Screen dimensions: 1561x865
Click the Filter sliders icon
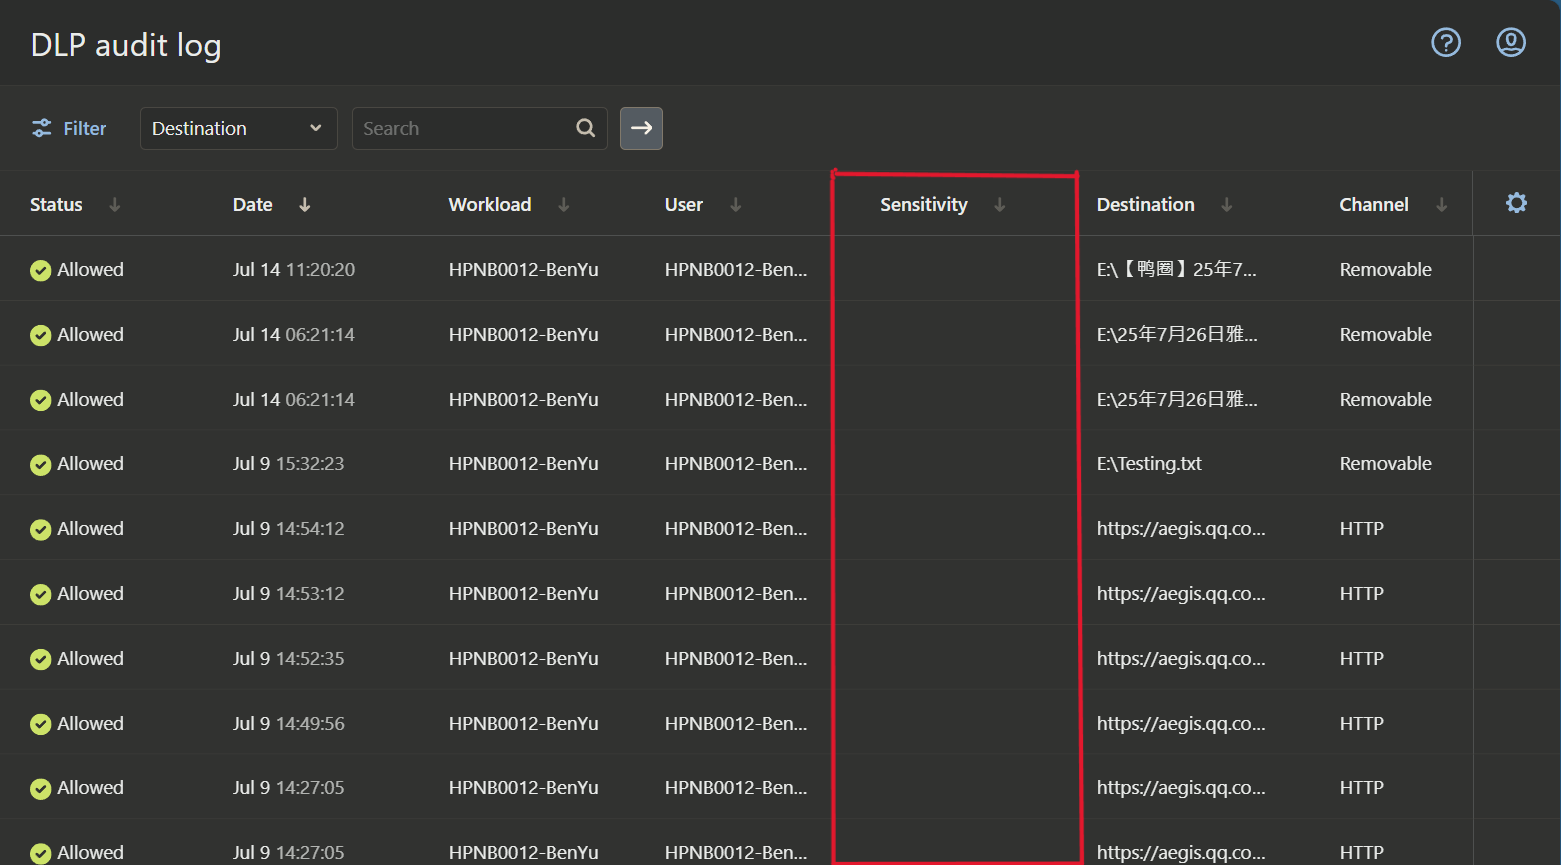[41, 128]
